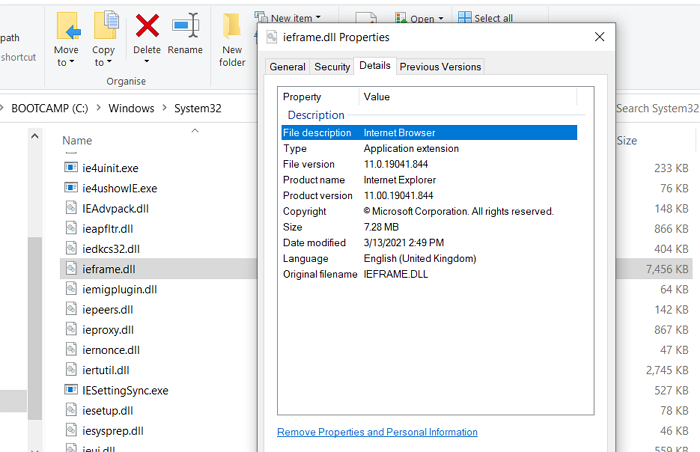Click the Properties dialog title icon
Viewport: 700px width, 452px height.
tap(271, 37)
